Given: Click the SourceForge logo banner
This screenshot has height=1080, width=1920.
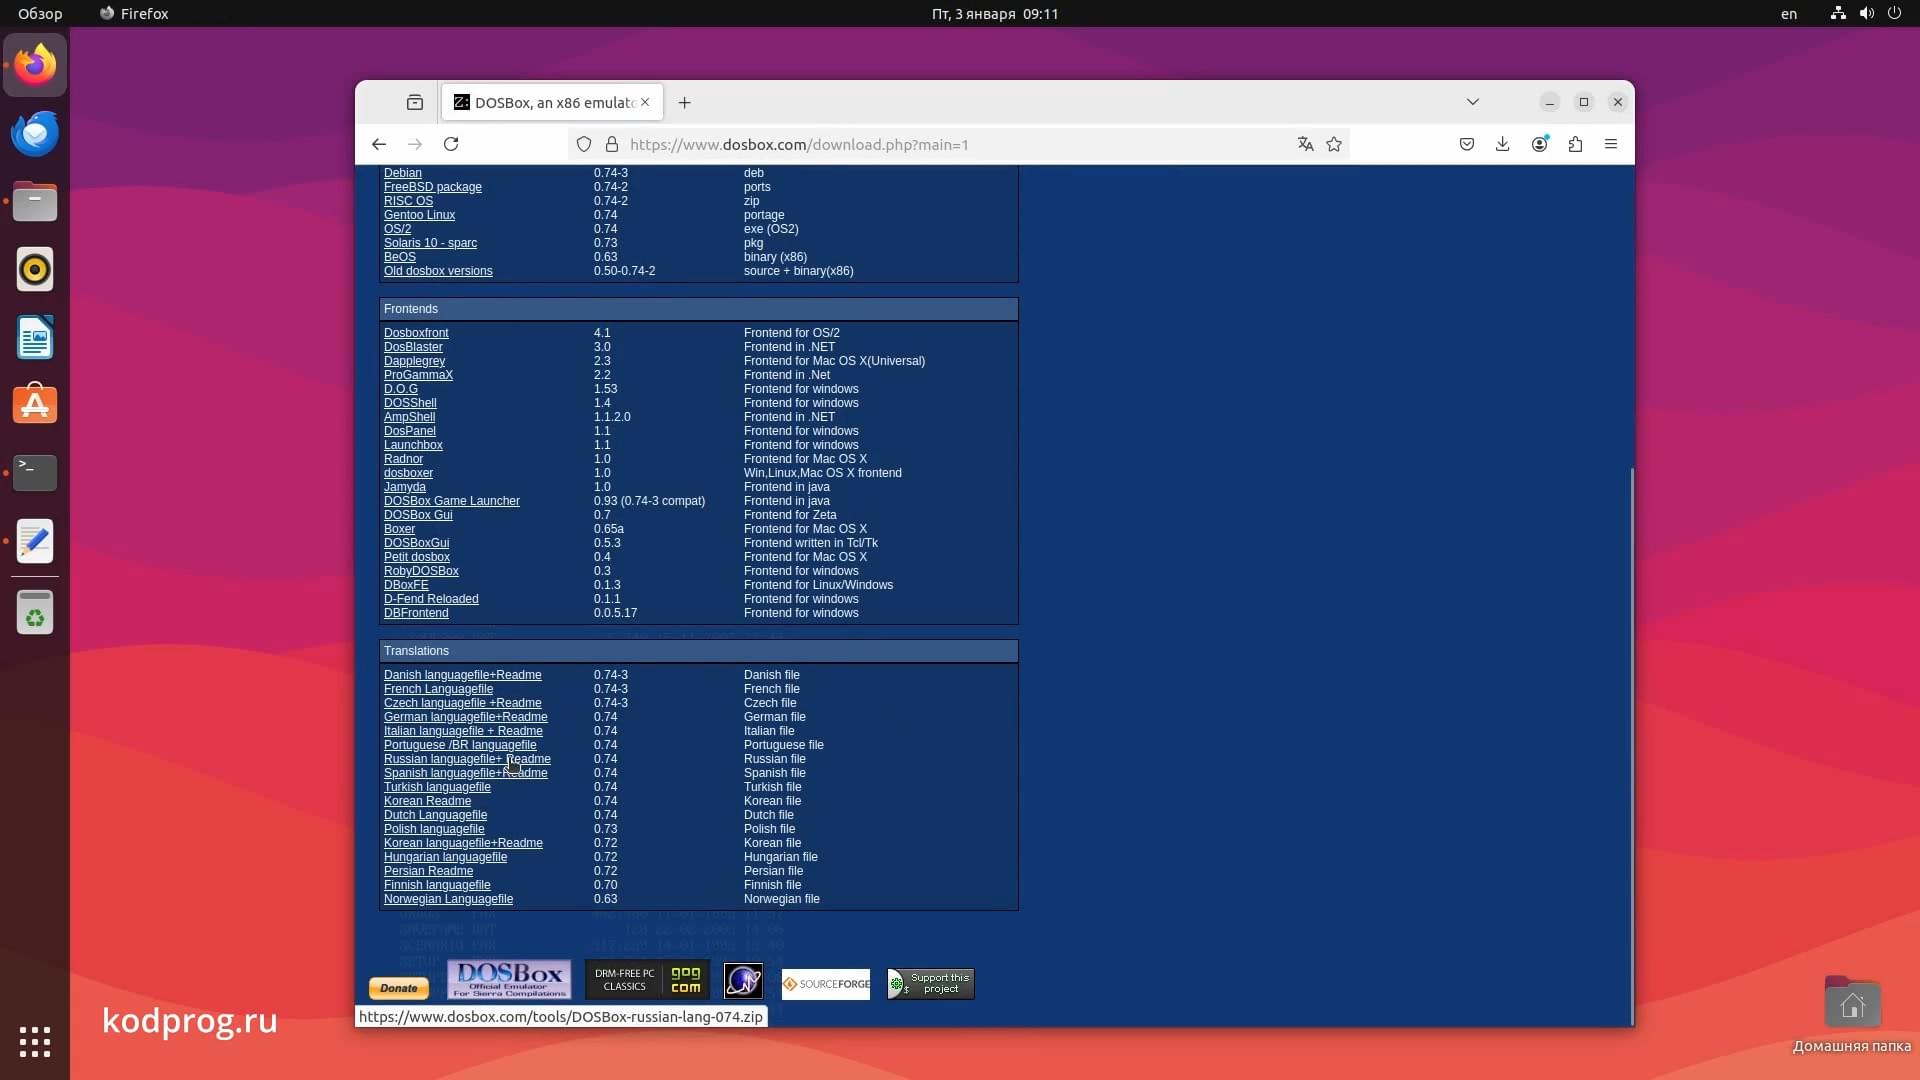Looking at the screenshot, I should [826, 984].
